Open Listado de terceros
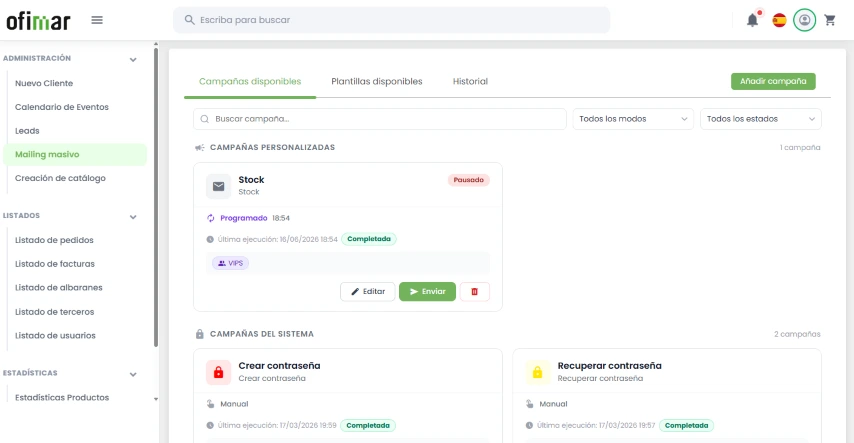Screen dimensions: 854x443 point(54,312)
